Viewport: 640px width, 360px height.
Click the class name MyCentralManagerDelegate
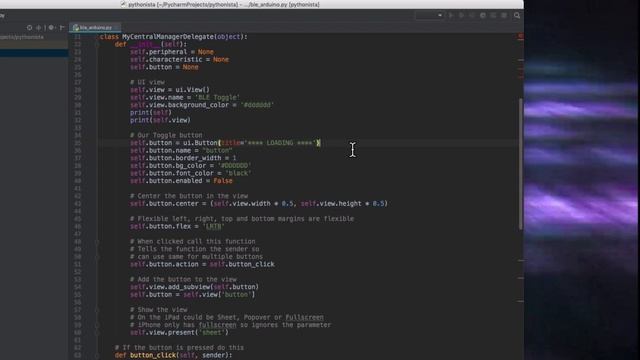168,37
